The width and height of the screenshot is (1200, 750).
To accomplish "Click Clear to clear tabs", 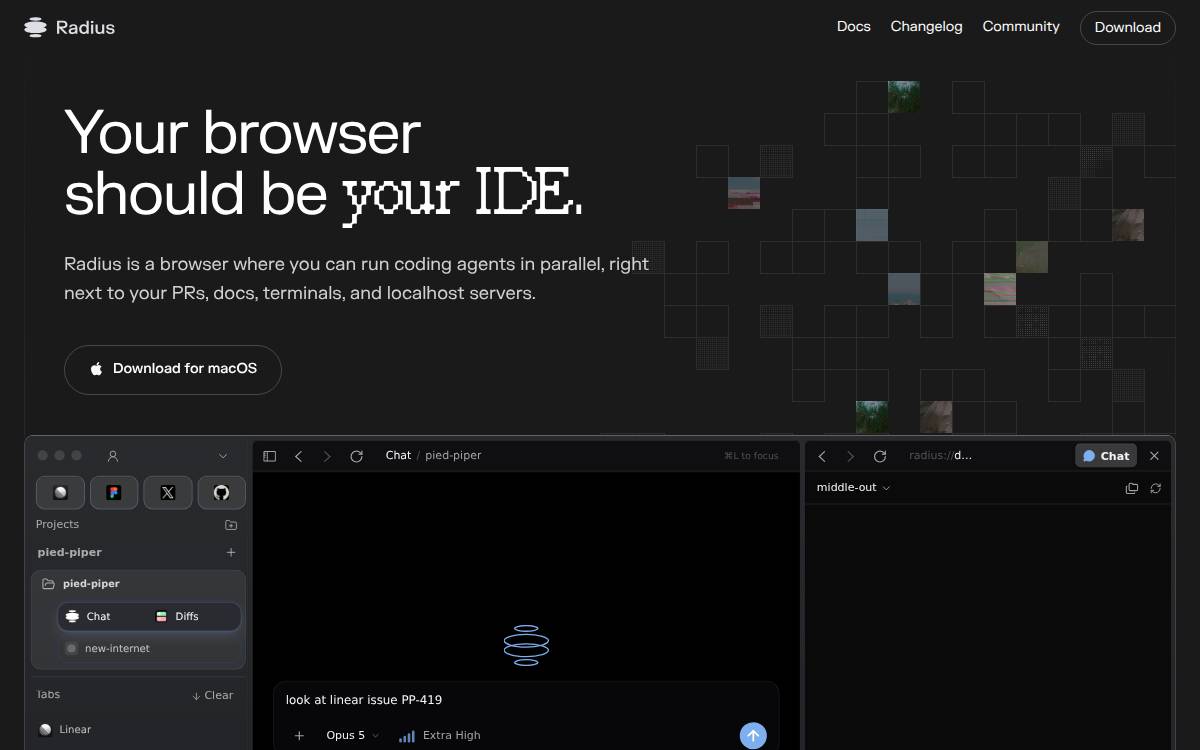I will [x=212, y=695].
